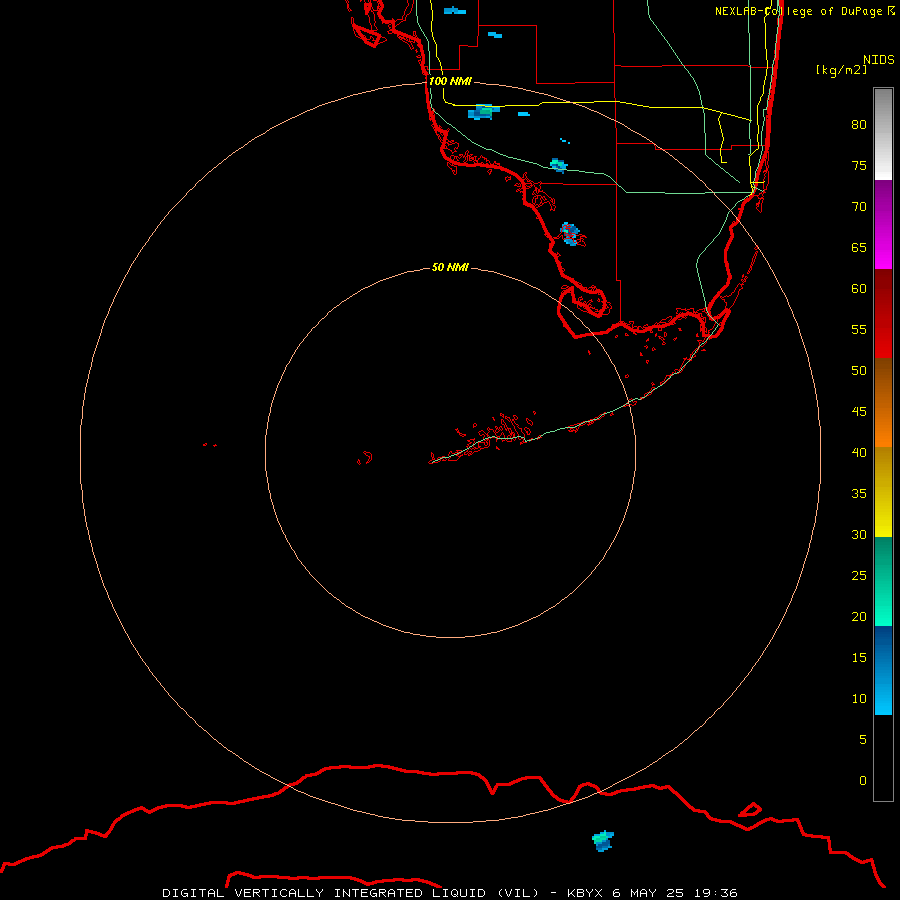
Task: Click the 65 value on the scale
Action: pyautogui.click(x=859, y=247)
